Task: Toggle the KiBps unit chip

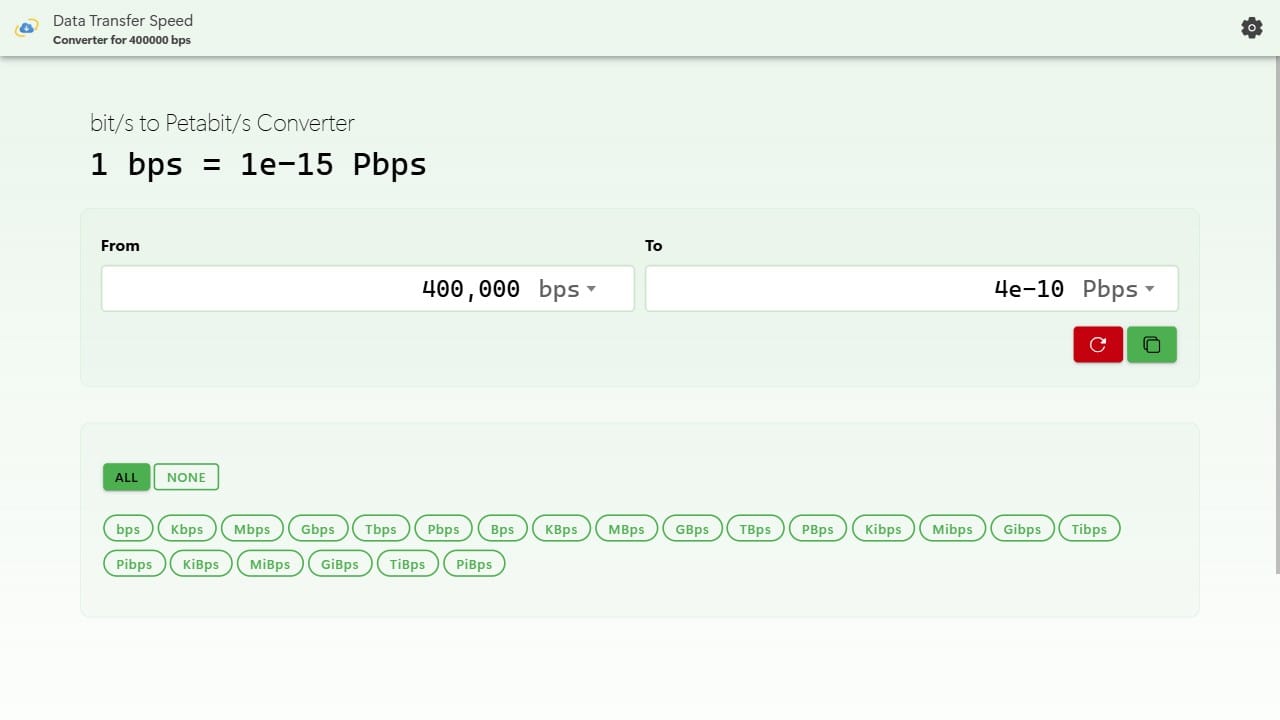Action: [x=200, y=563]
